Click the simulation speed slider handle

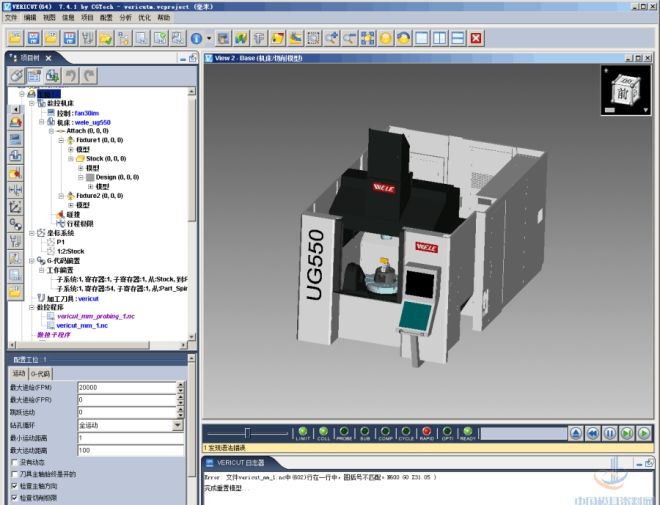[248, 433]
